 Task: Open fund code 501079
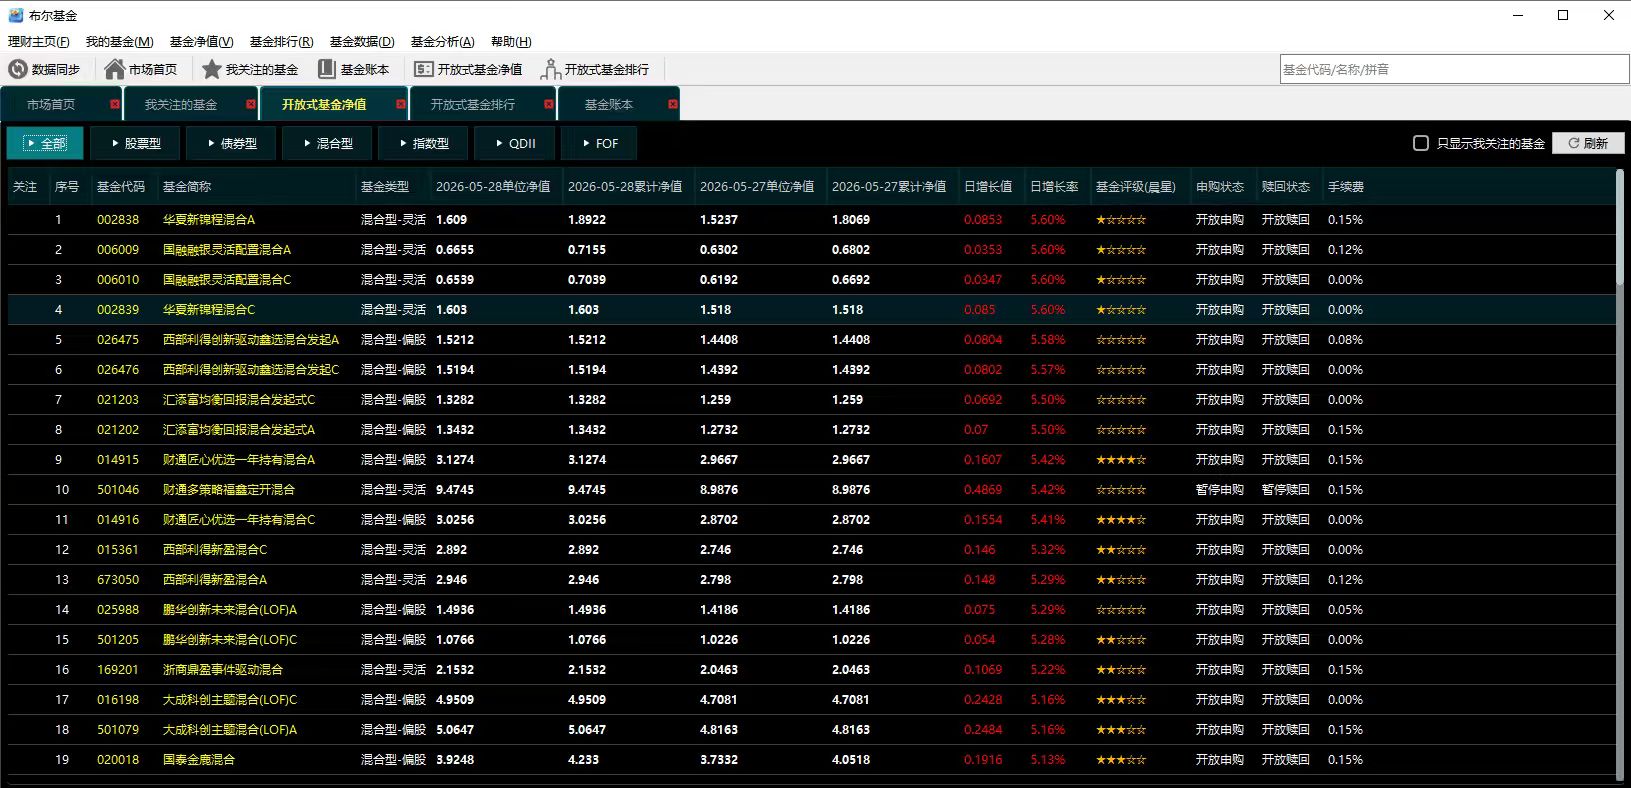118,730
